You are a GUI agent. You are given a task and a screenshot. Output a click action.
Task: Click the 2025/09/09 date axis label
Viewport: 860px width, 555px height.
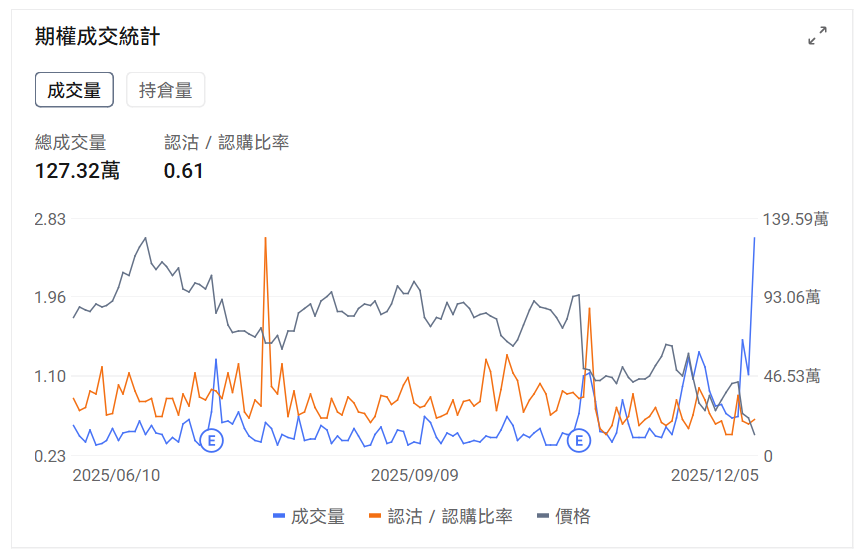414,475
